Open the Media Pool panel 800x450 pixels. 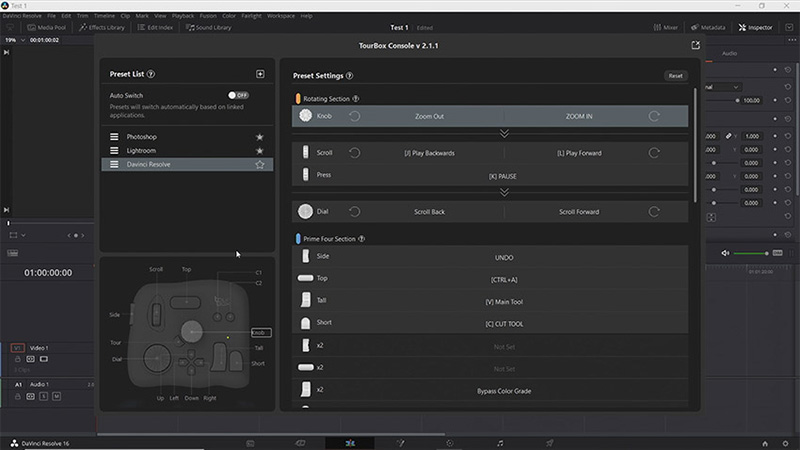tap(46, 28)
